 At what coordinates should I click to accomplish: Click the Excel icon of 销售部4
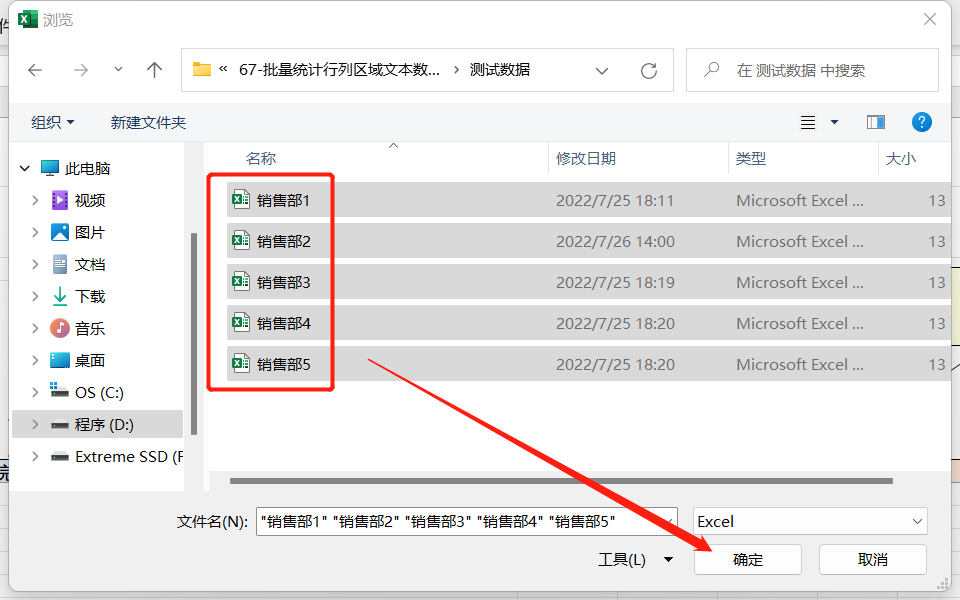pyautogui.click(x=241, y=323)
